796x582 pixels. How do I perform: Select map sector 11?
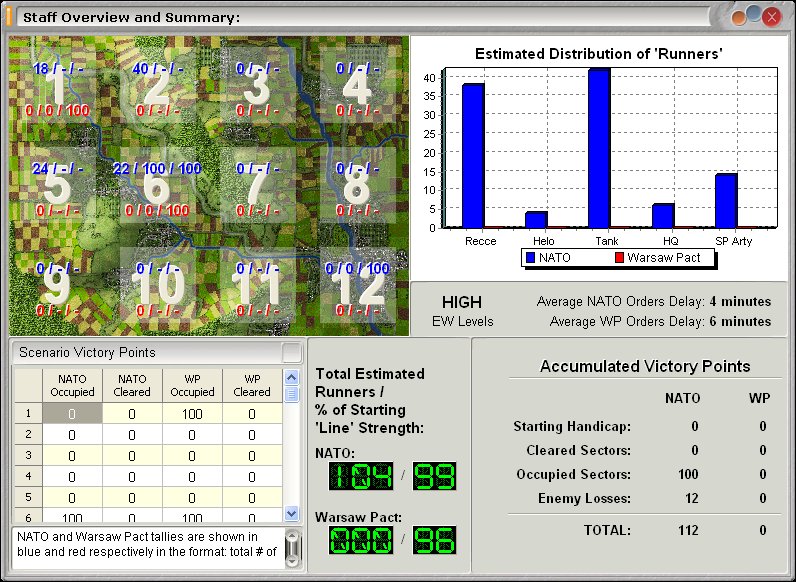(257, 287)
